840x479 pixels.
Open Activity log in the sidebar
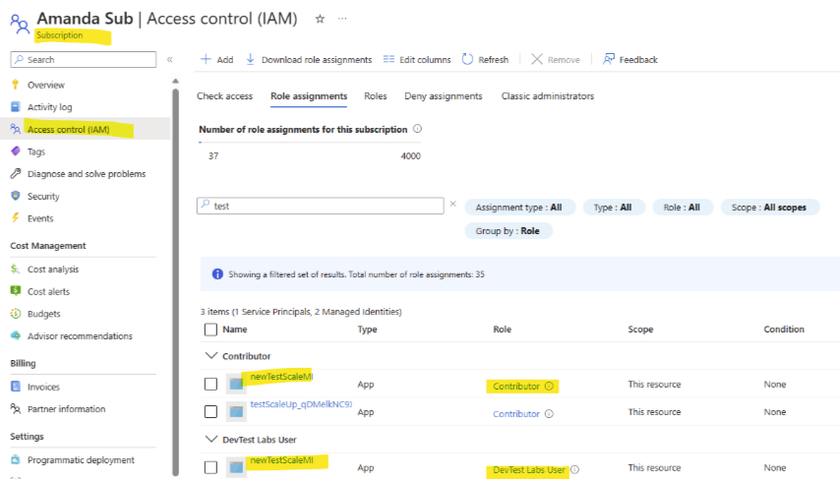[x=49, y=107]
